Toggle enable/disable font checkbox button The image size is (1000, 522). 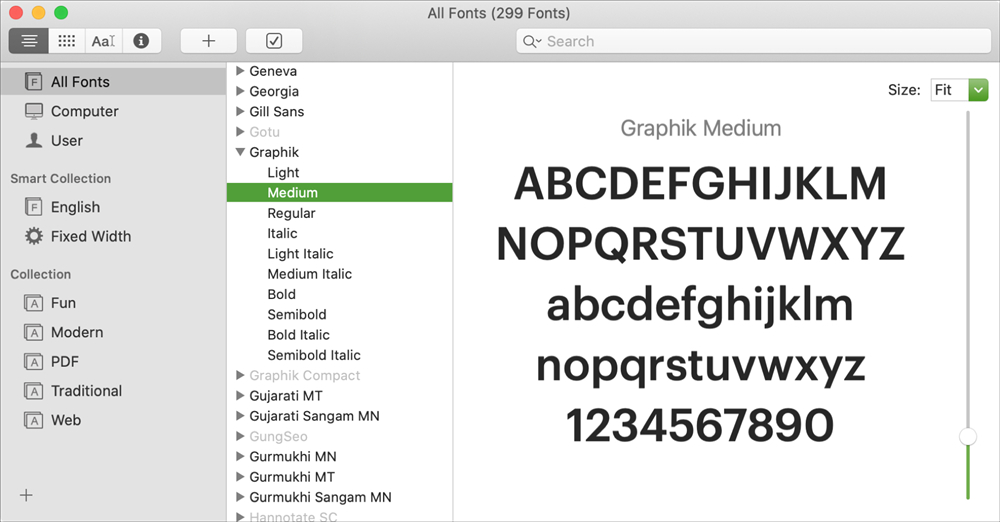(274, 41)
